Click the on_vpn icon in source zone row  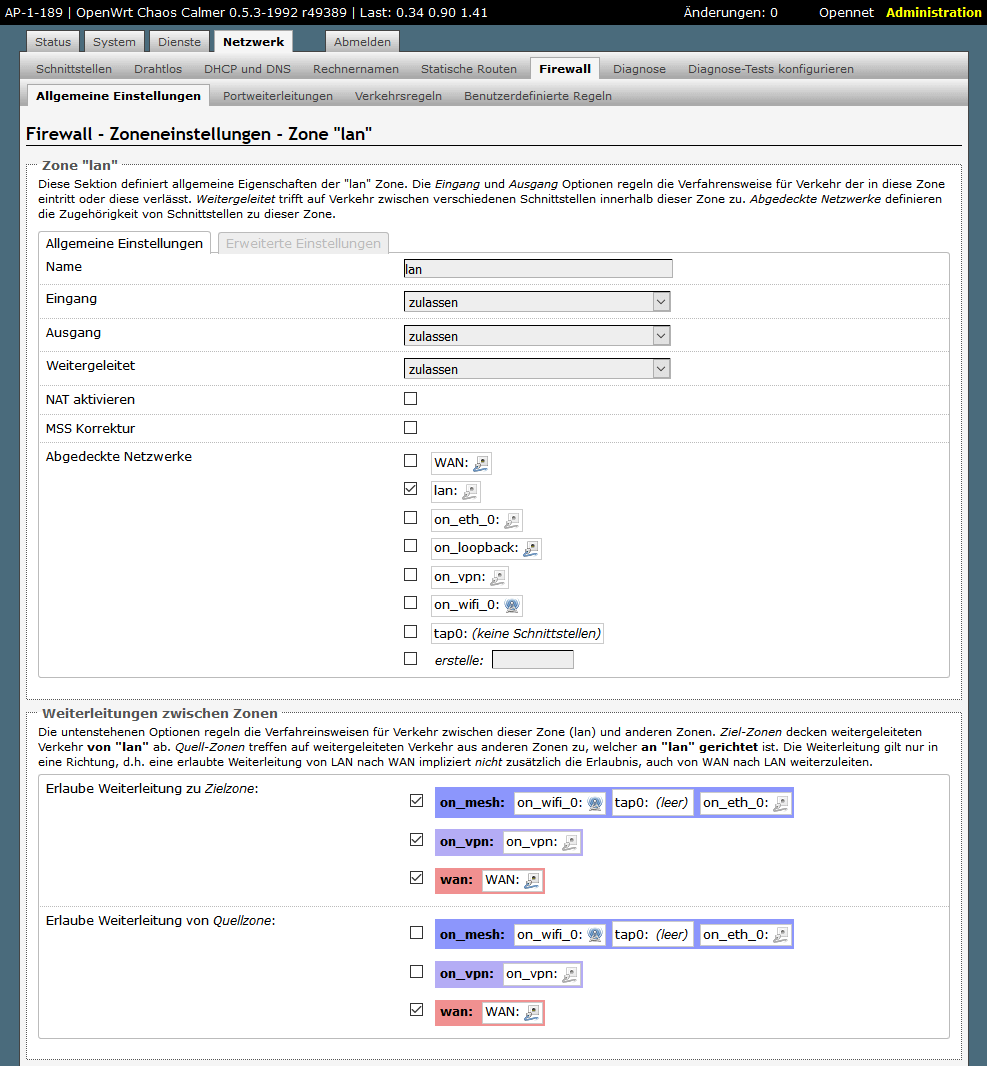(570, 974)
